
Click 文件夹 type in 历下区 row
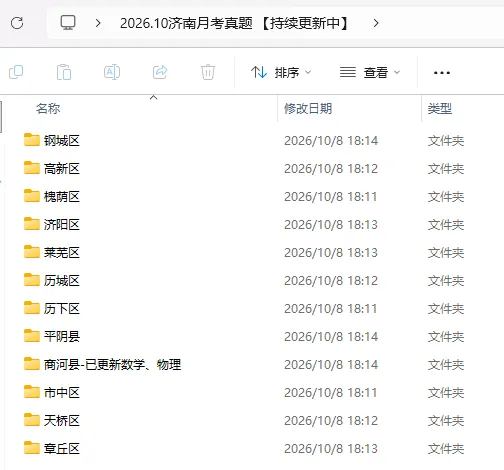(446, 309)
